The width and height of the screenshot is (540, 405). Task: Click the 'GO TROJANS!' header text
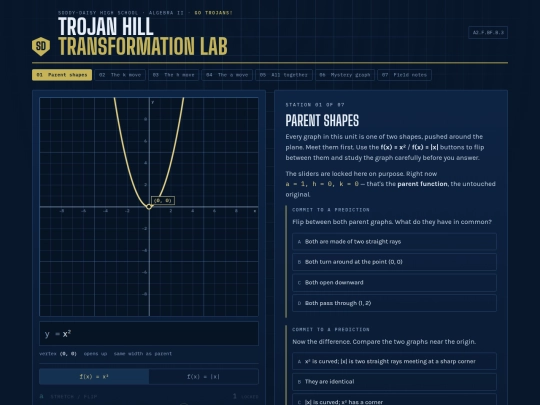(x=214, y=13)
